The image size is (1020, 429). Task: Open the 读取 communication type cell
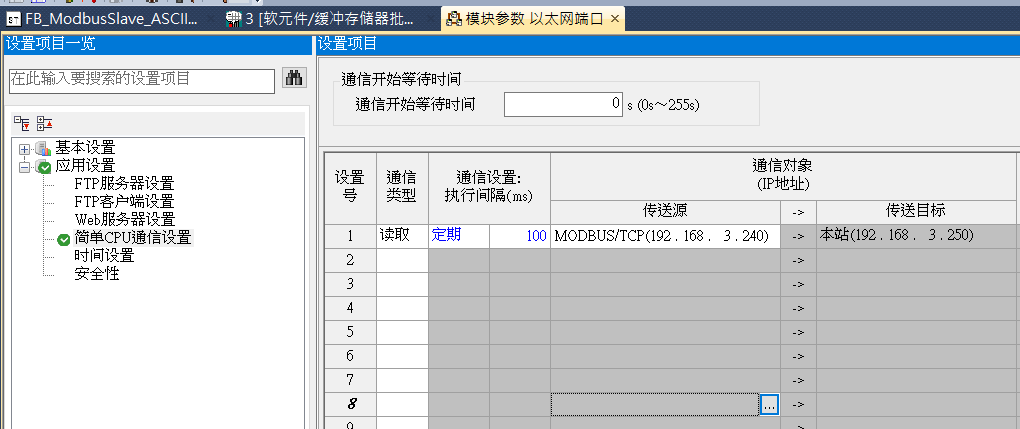402,236
